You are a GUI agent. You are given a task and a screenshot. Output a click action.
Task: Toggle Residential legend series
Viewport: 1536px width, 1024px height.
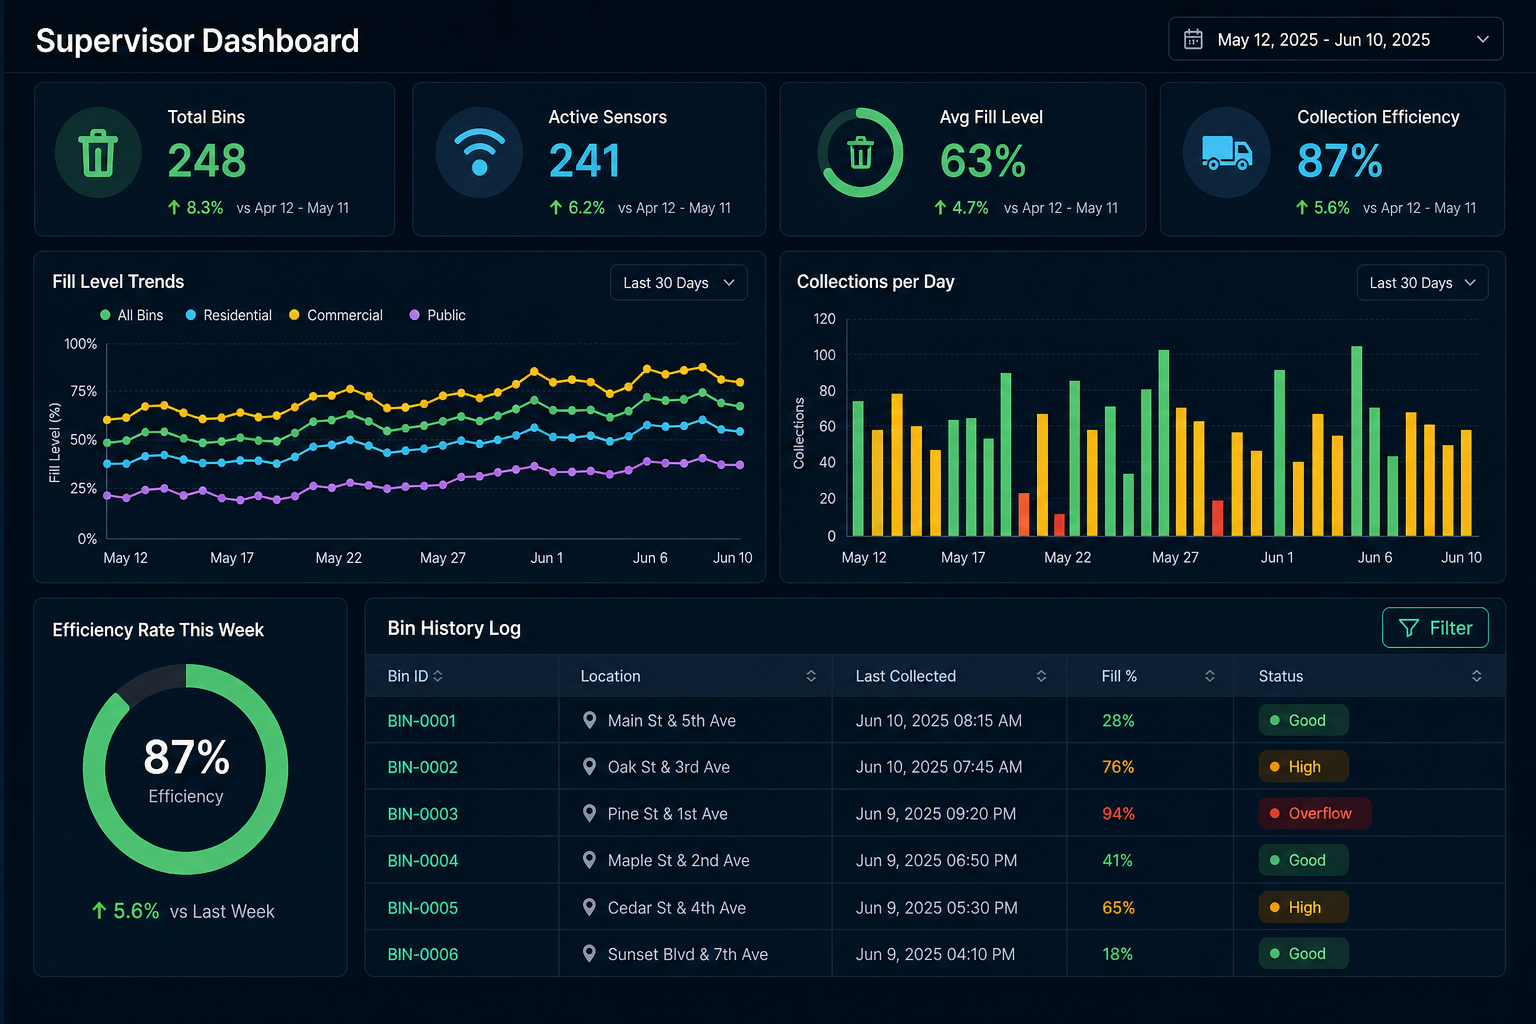tap(229, 315)
